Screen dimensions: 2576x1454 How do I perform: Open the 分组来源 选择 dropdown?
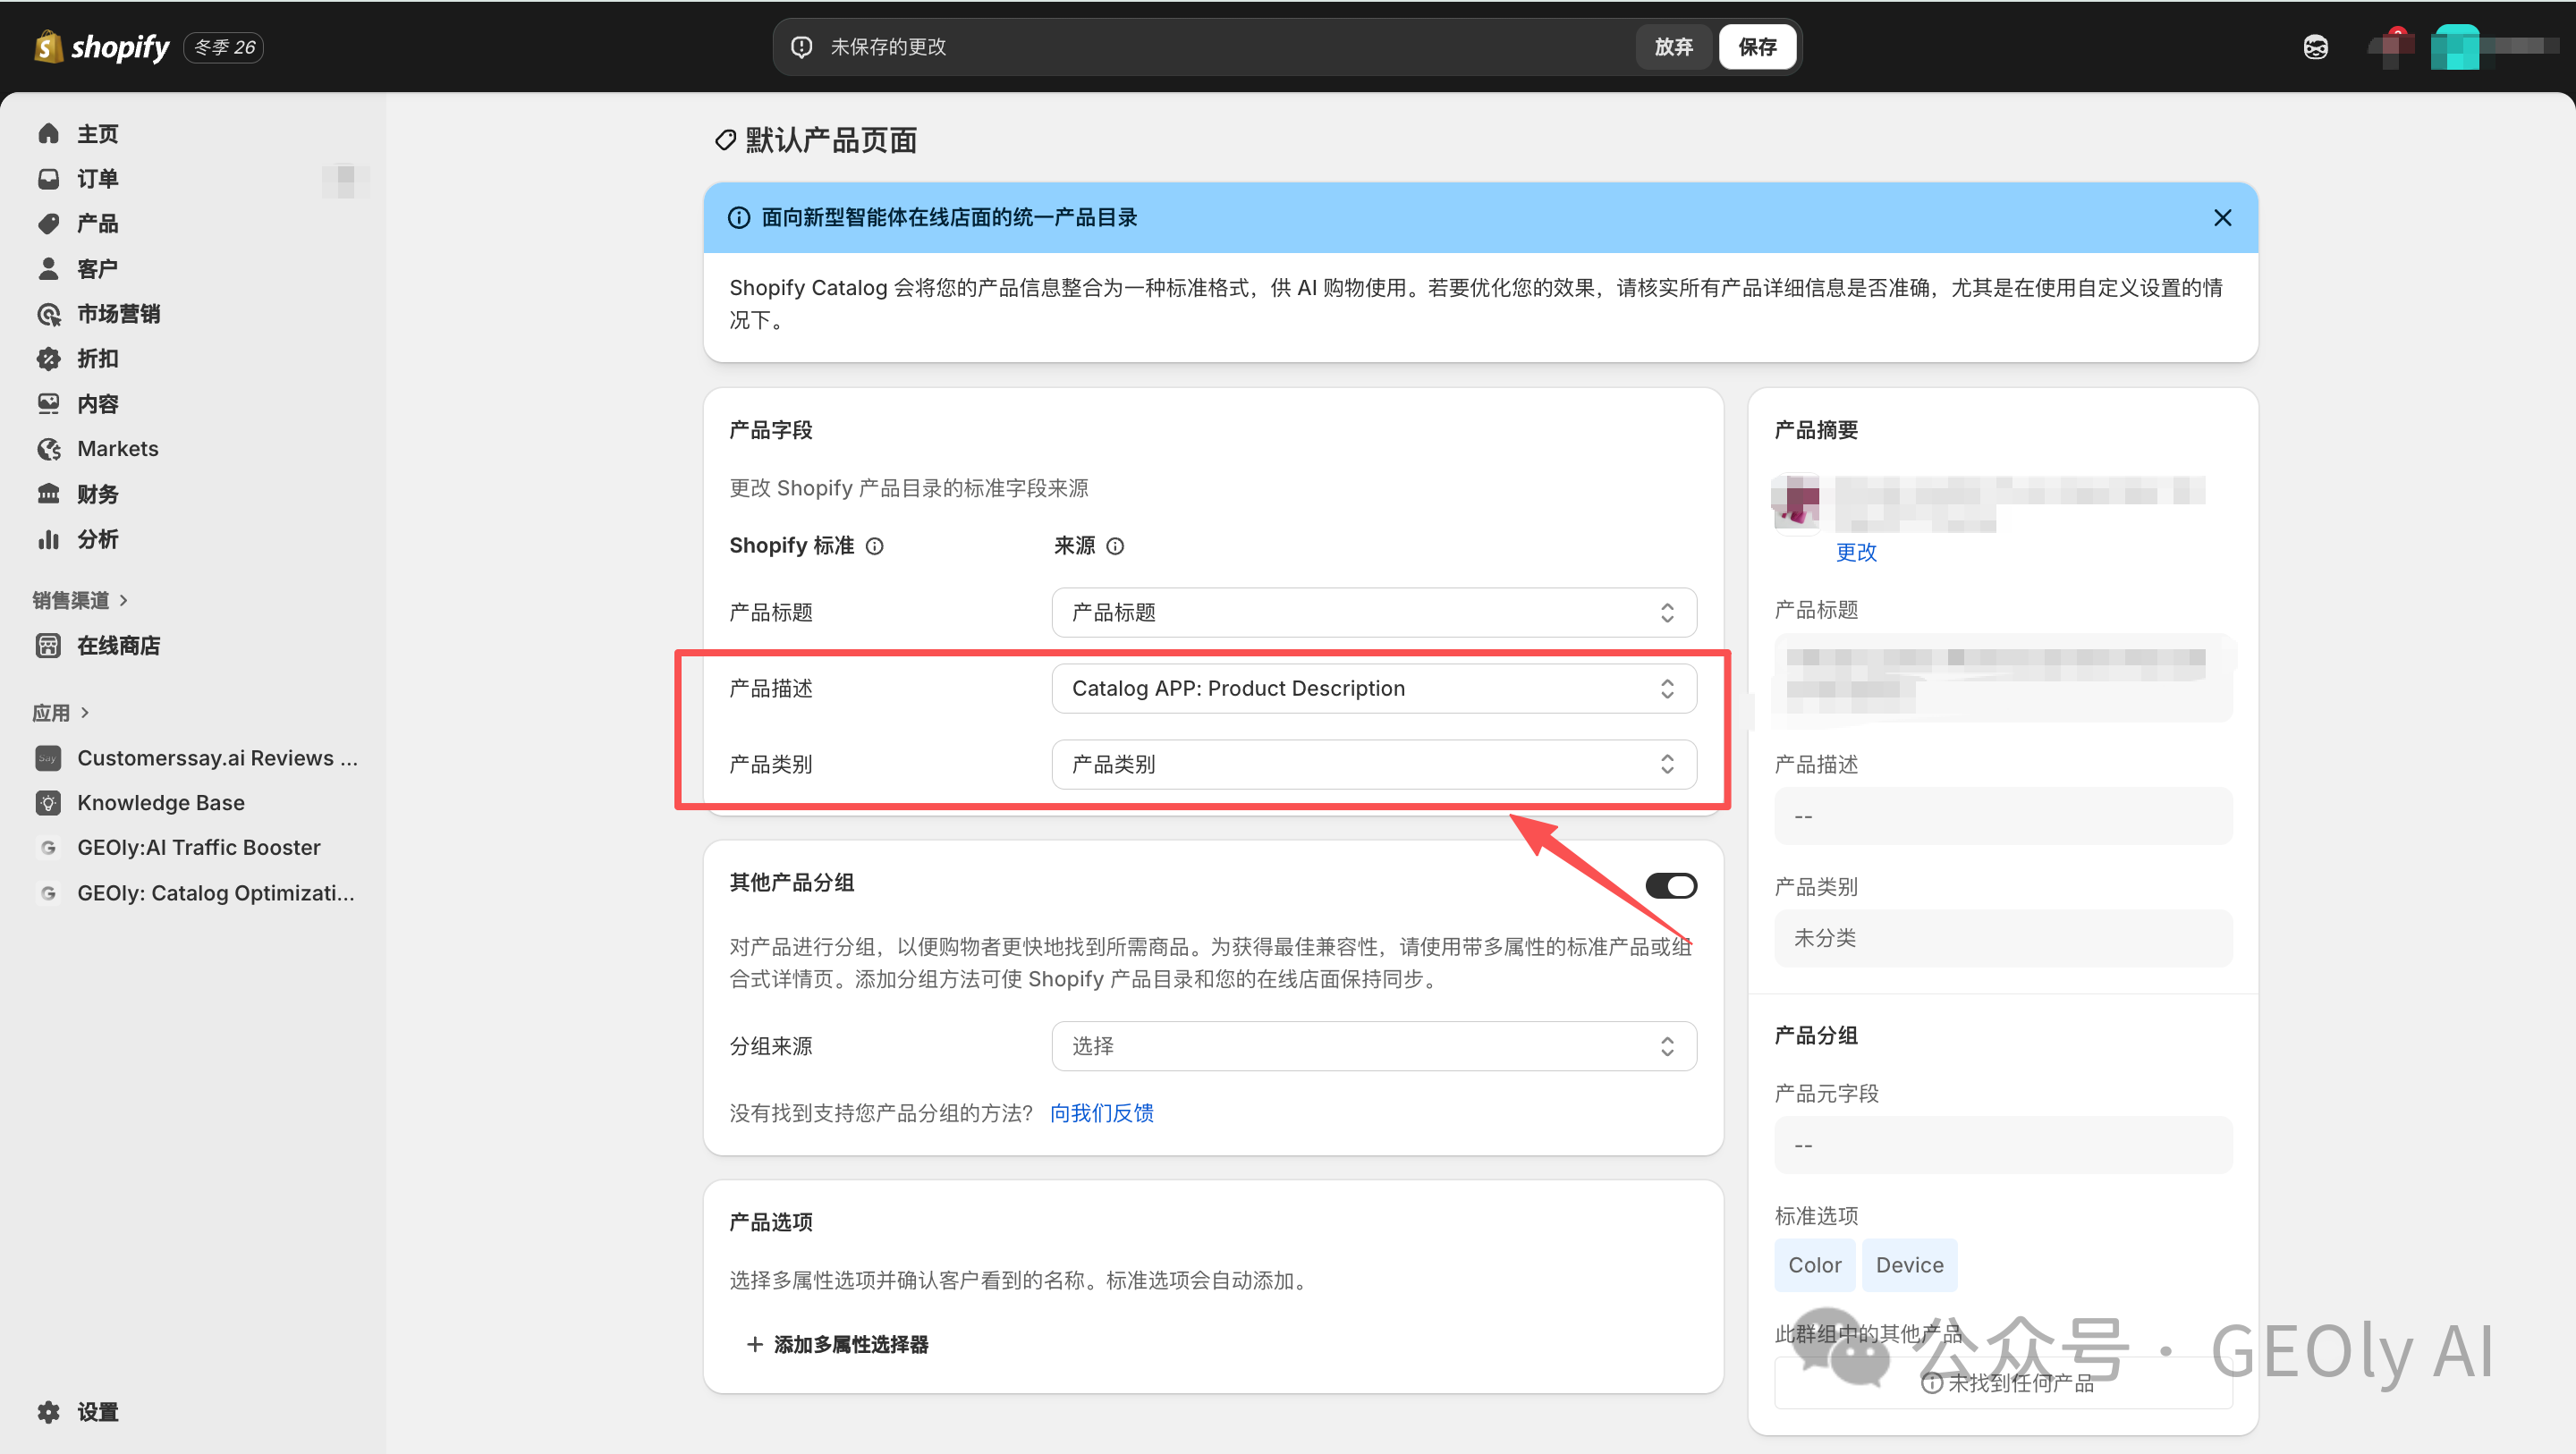tap(1374, 1046)
